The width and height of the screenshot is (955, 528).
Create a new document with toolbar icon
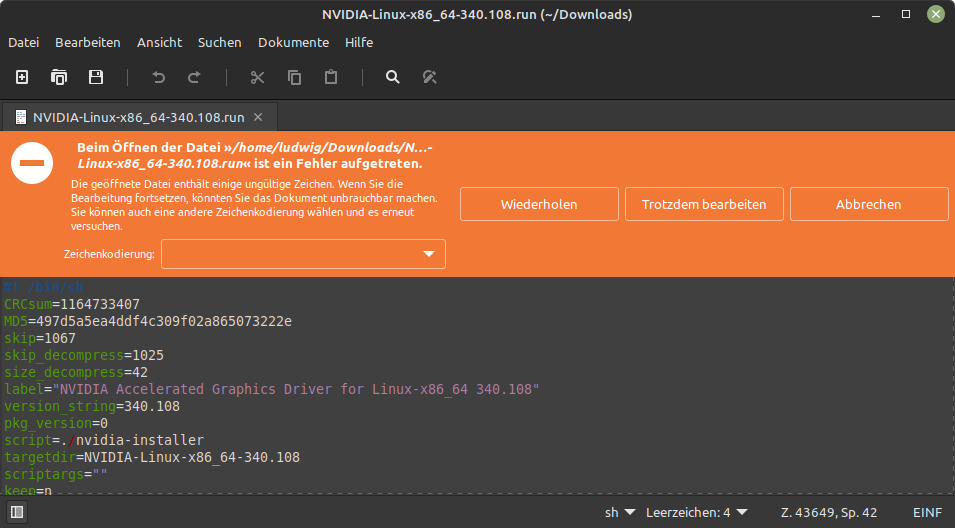click(x=22, y=77)
